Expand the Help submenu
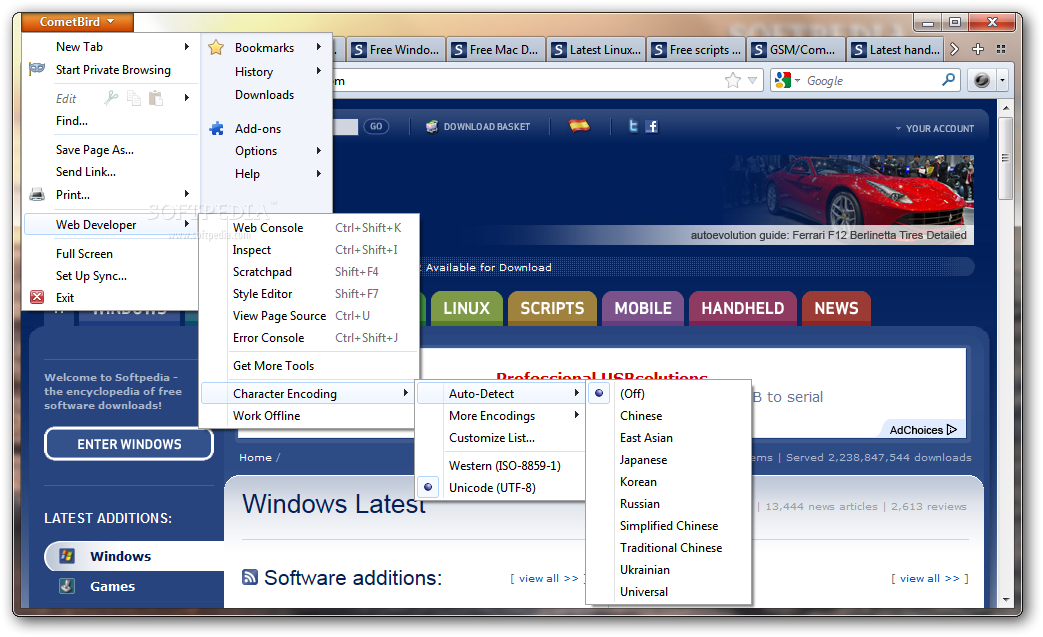The height and width of the screenshot is (637, 1043). (x=267, y=174)
